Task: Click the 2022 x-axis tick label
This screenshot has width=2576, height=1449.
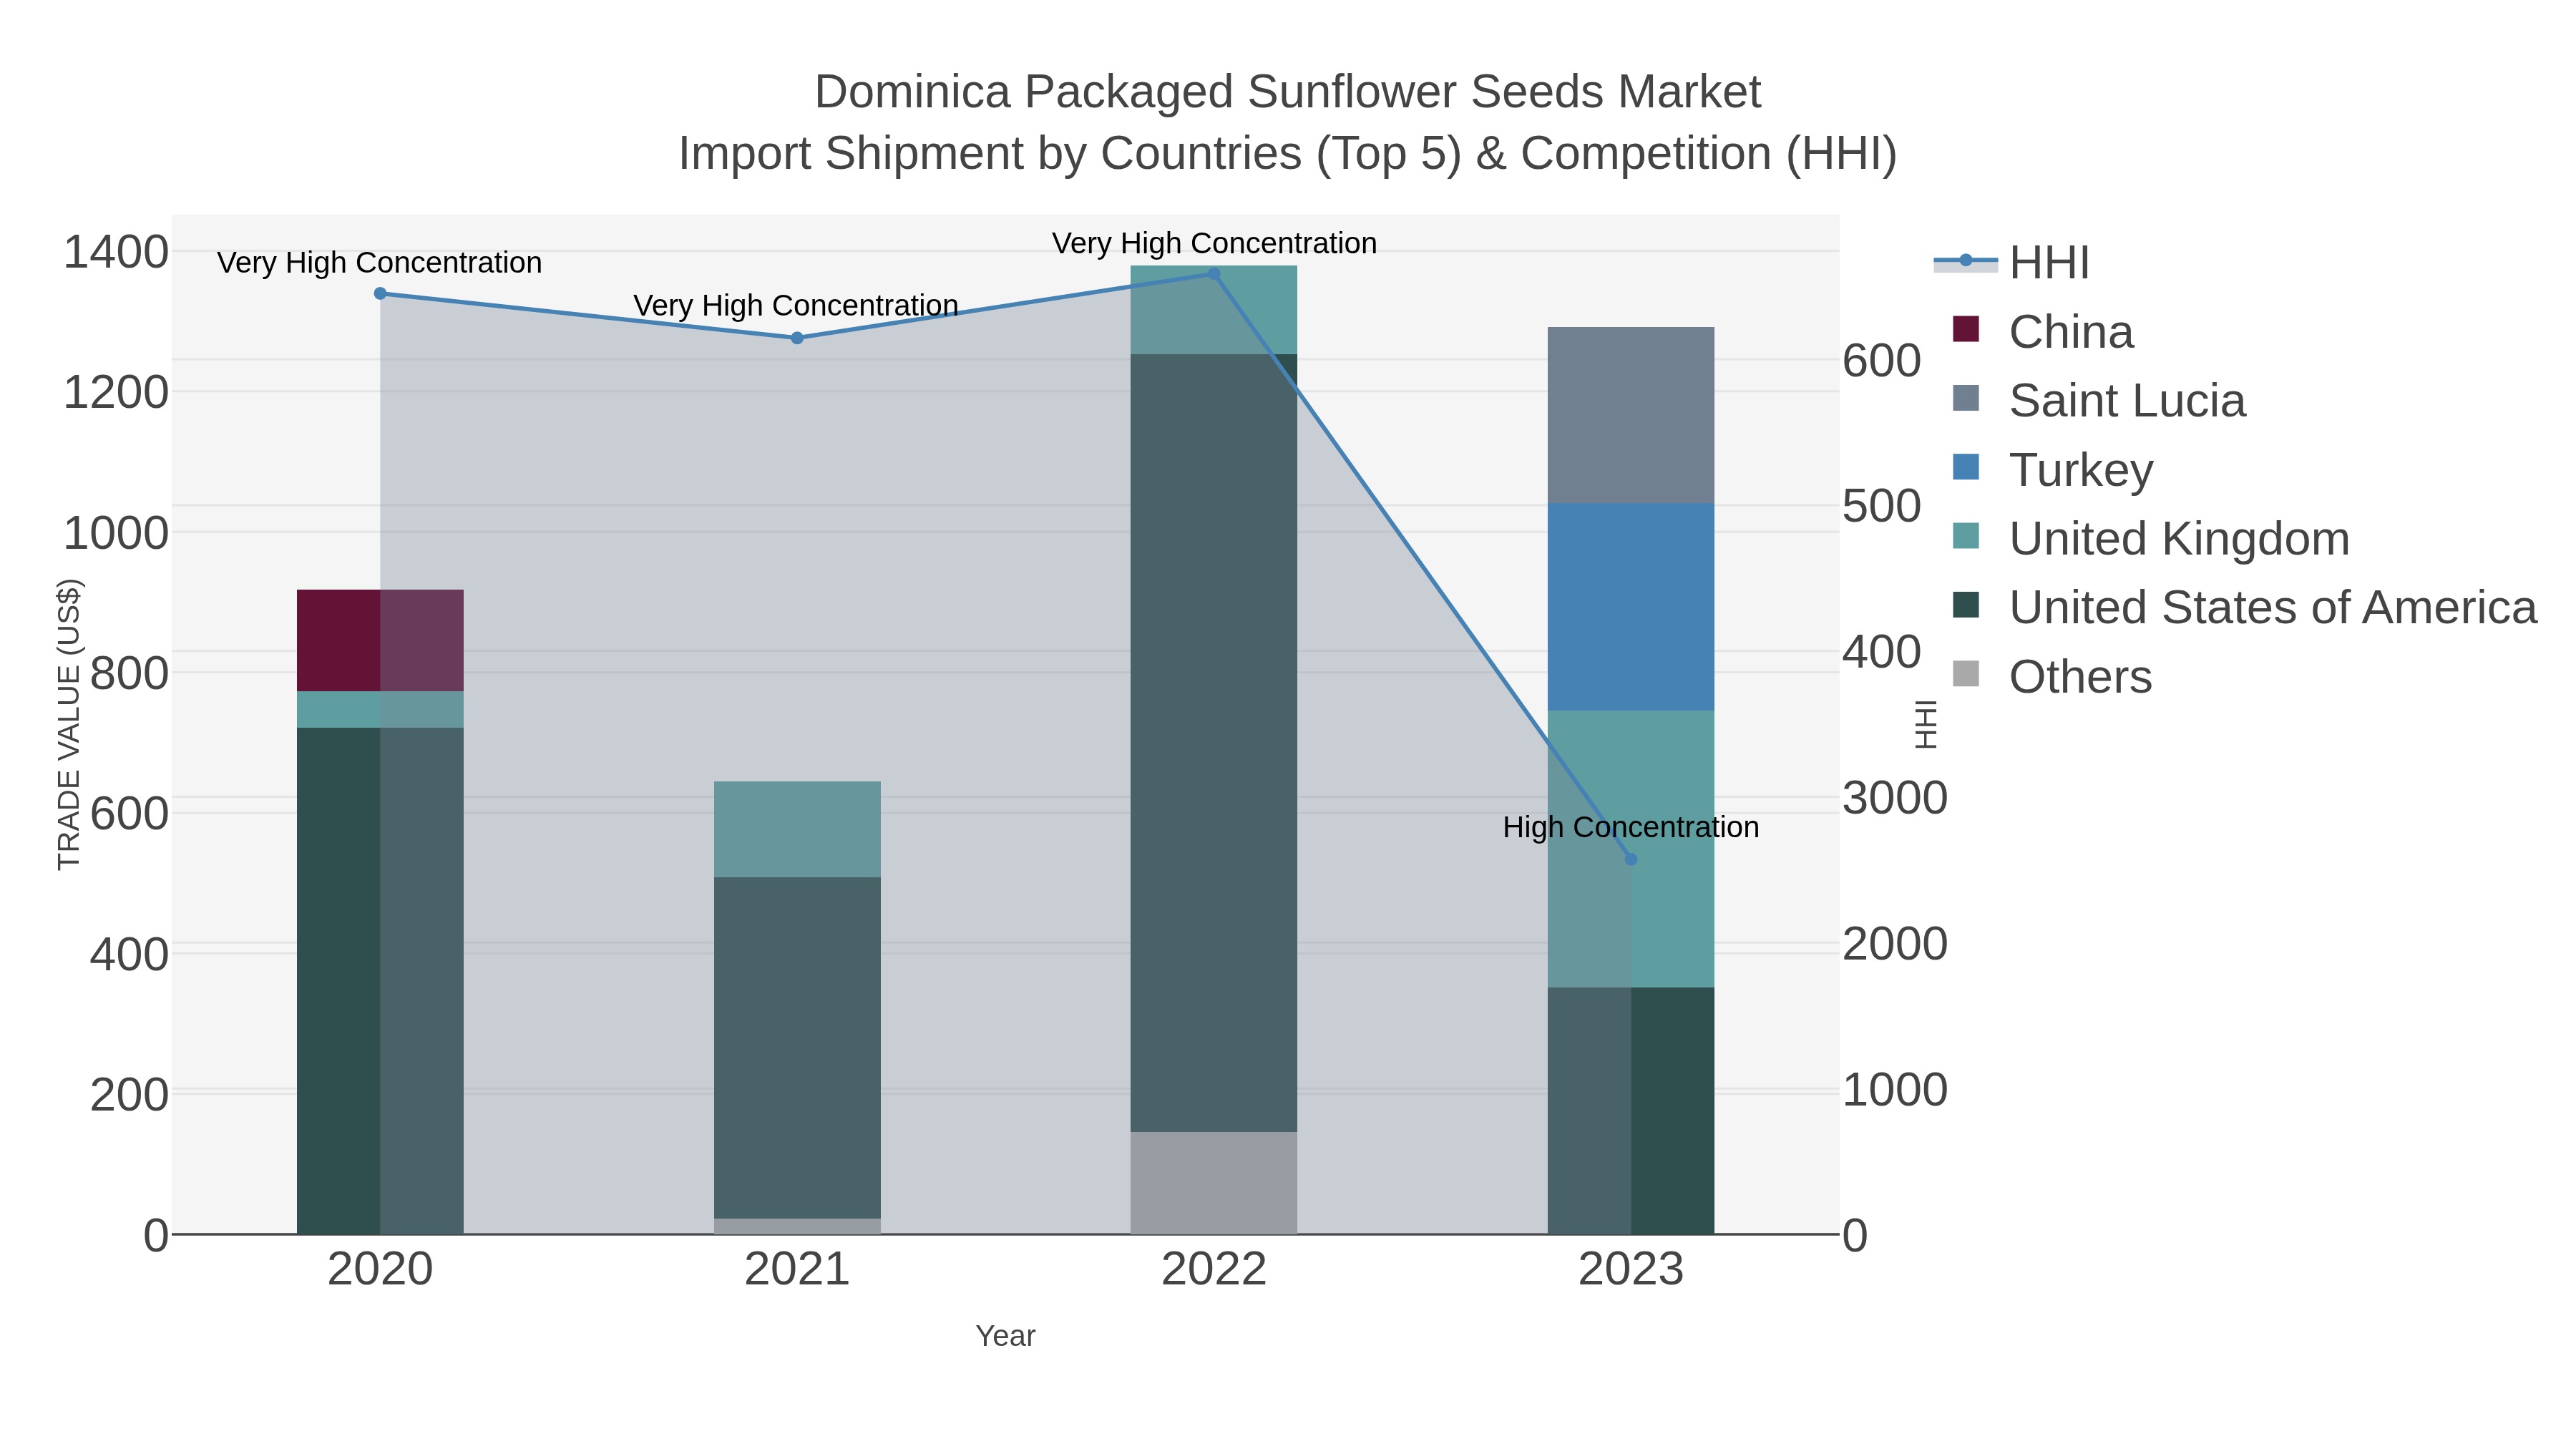Action: pyautogui.click(x=1214, y=1270)
